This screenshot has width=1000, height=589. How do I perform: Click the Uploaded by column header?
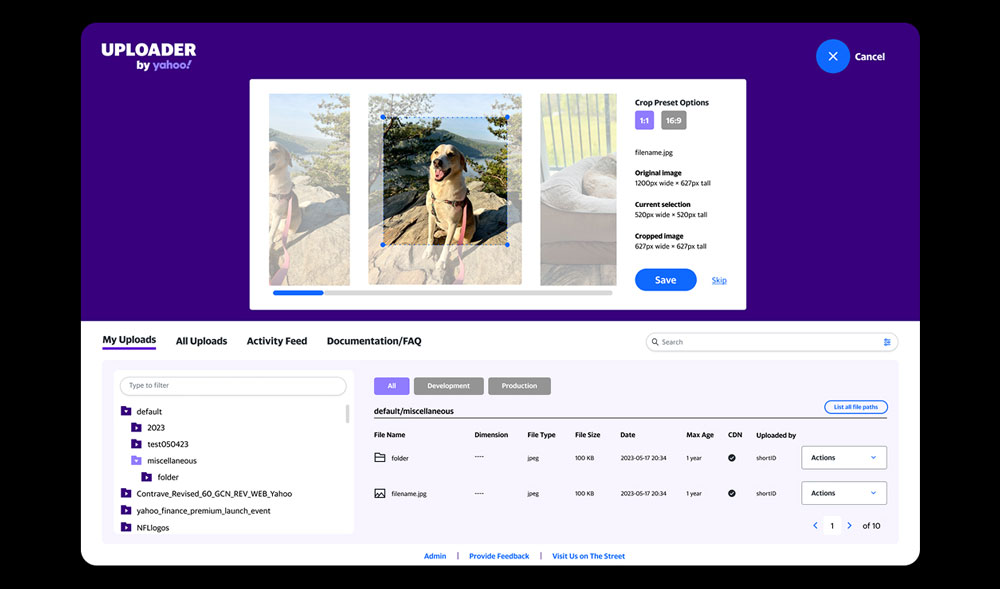click(x=776, y=435)
